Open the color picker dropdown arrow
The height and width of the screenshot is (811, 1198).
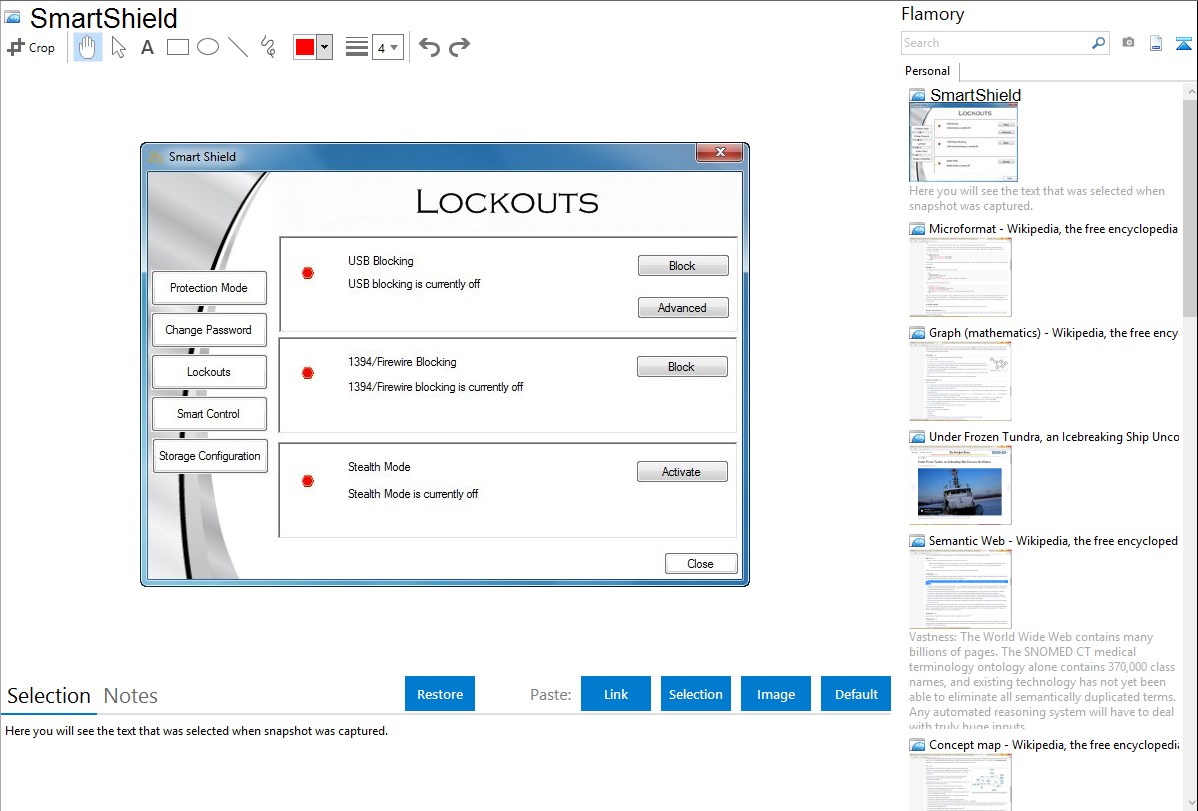[x=325, y=47]
